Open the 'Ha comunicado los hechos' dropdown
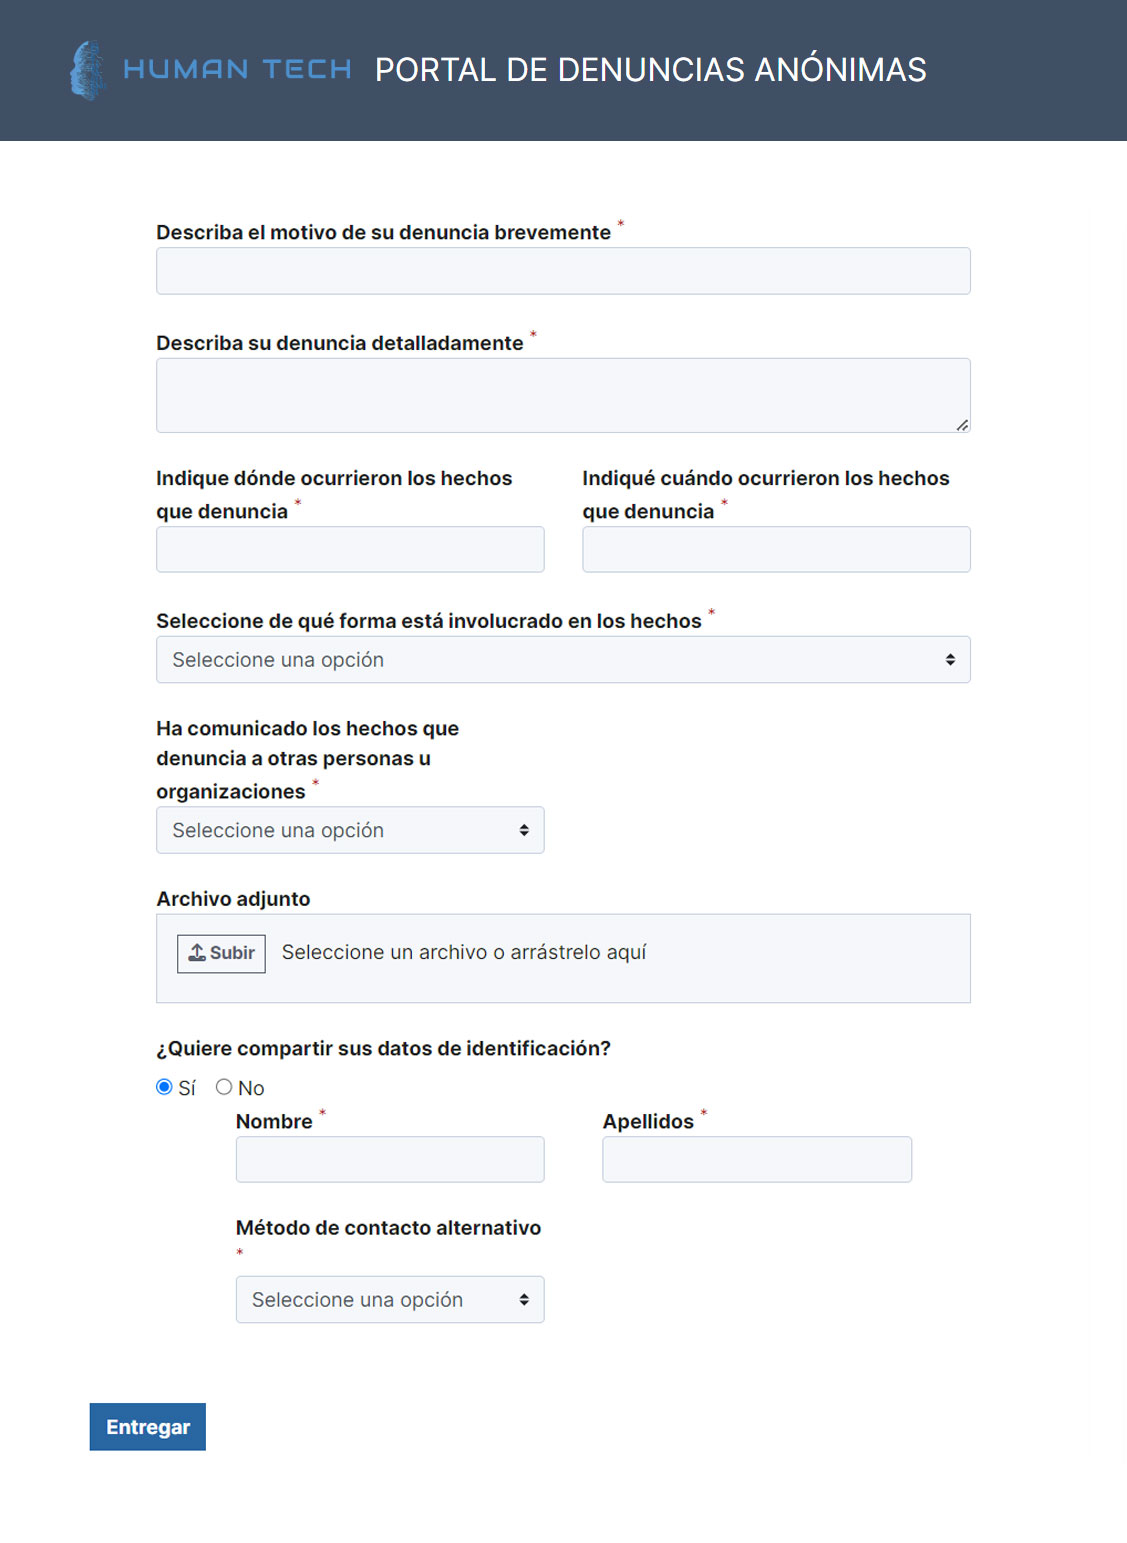1127x1543 pixels. coord(350,829)
